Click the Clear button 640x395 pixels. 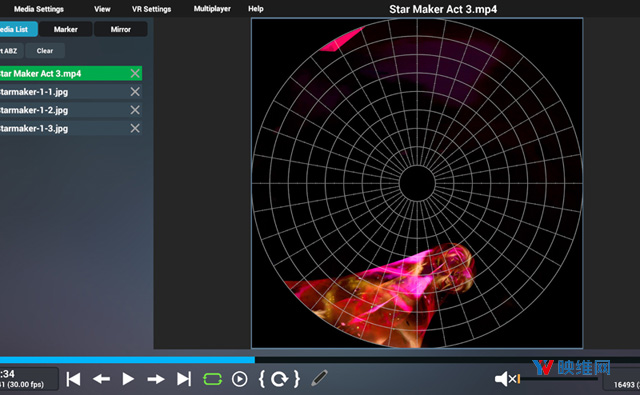pyautogui.click(x=45, y=51)
